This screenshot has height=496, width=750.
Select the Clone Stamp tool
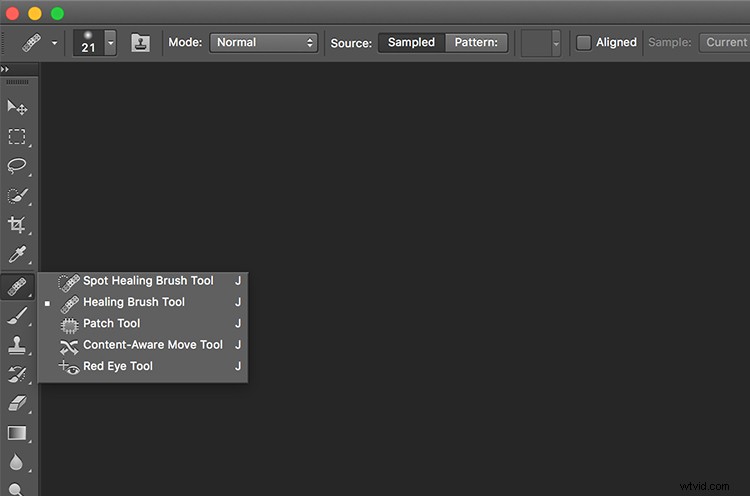coord(17,345)
